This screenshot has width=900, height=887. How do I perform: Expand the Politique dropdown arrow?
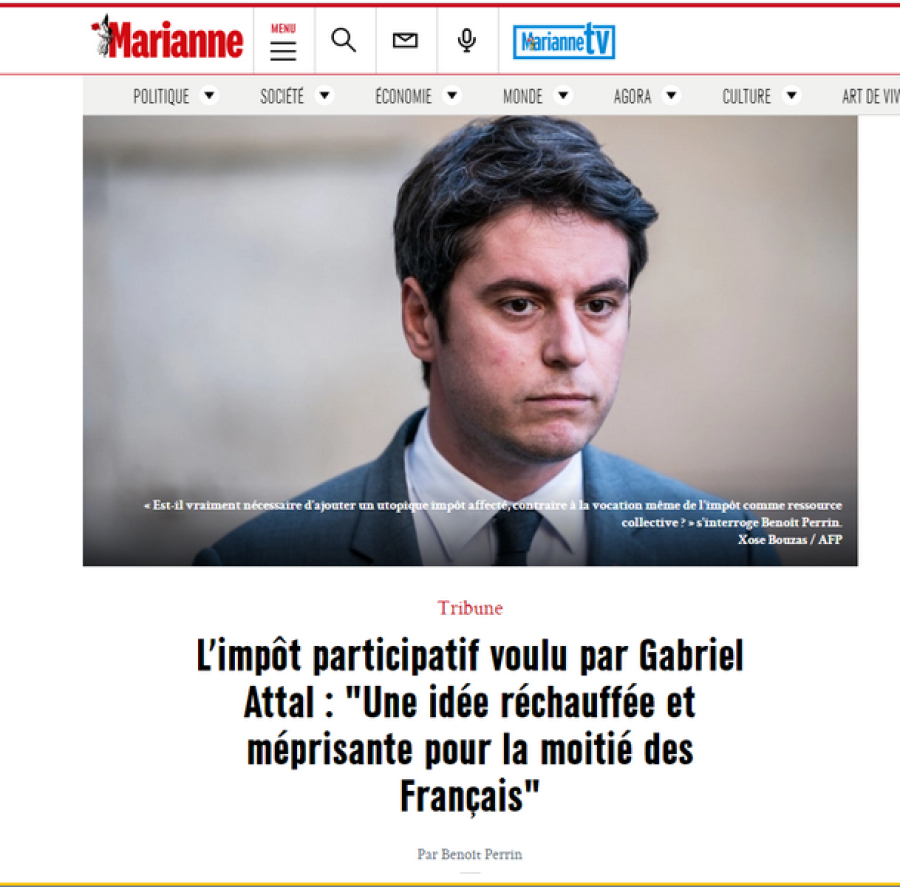coord(210,95)
